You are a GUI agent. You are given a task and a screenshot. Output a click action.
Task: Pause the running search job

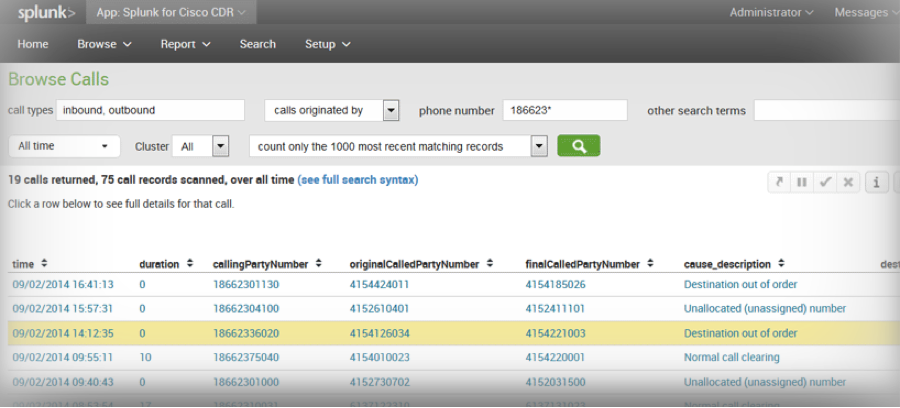pos(801,182)
